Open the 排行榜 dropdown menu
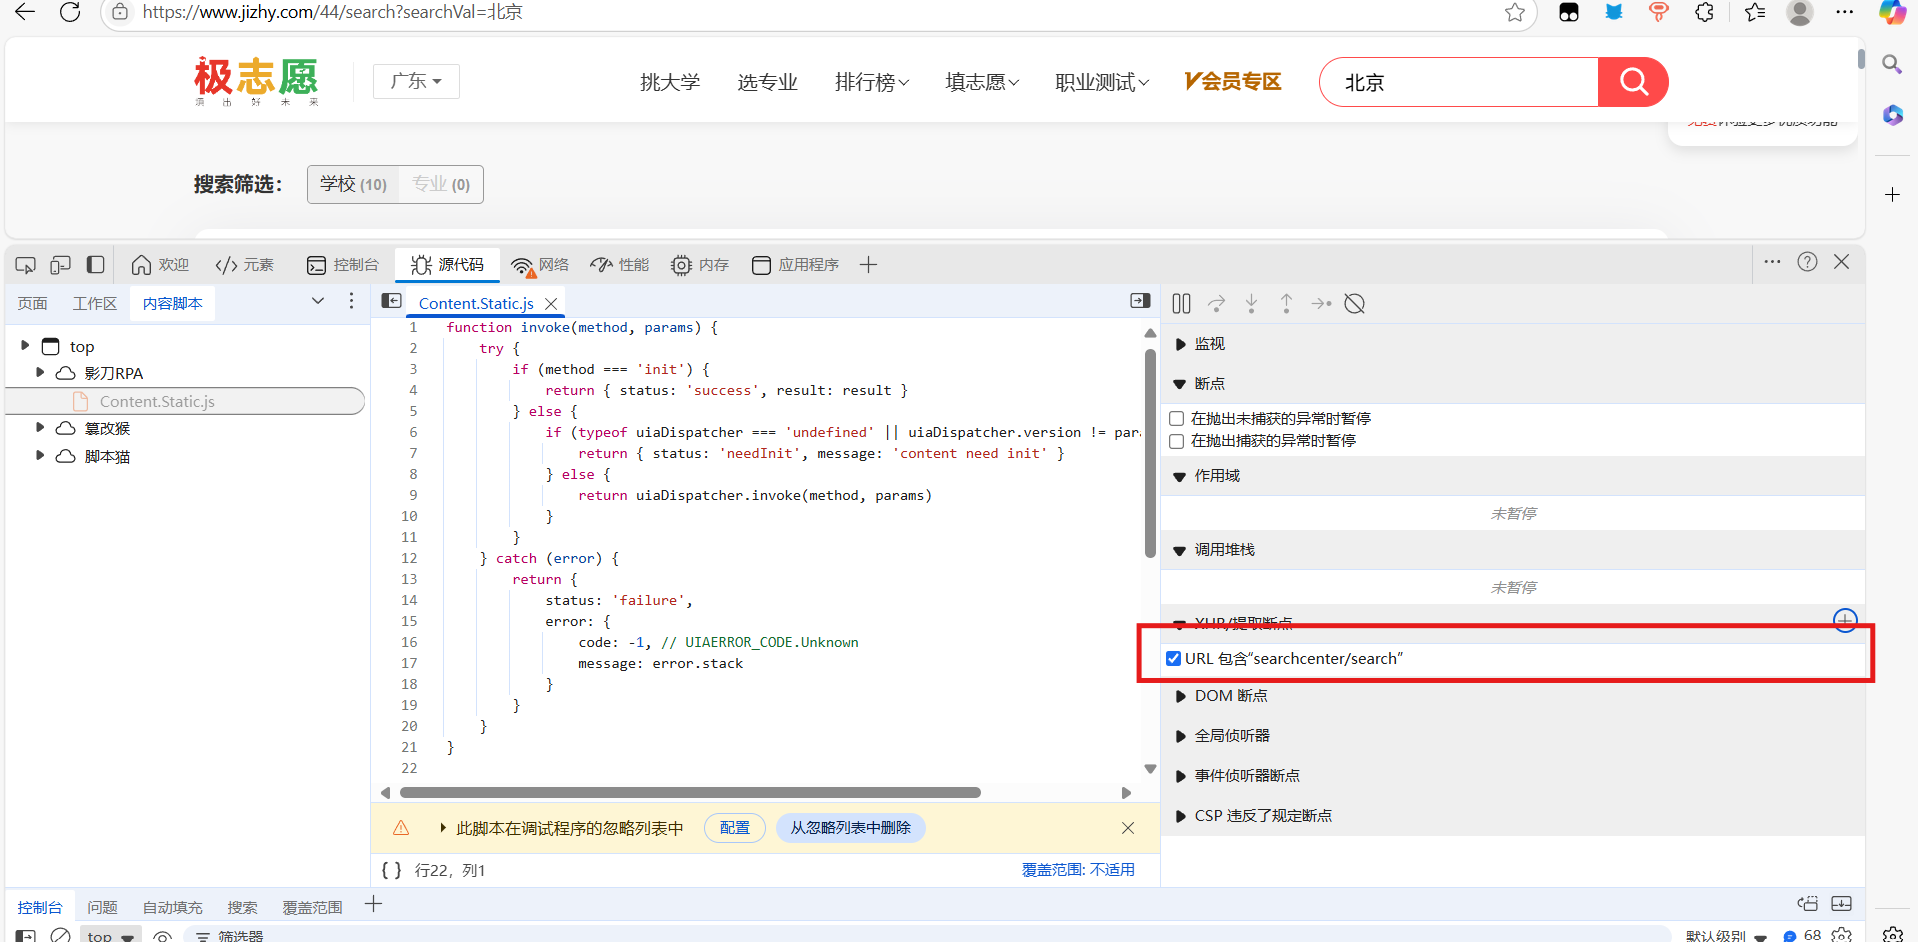The image size is (1918, 942). [x=872, y=82]
